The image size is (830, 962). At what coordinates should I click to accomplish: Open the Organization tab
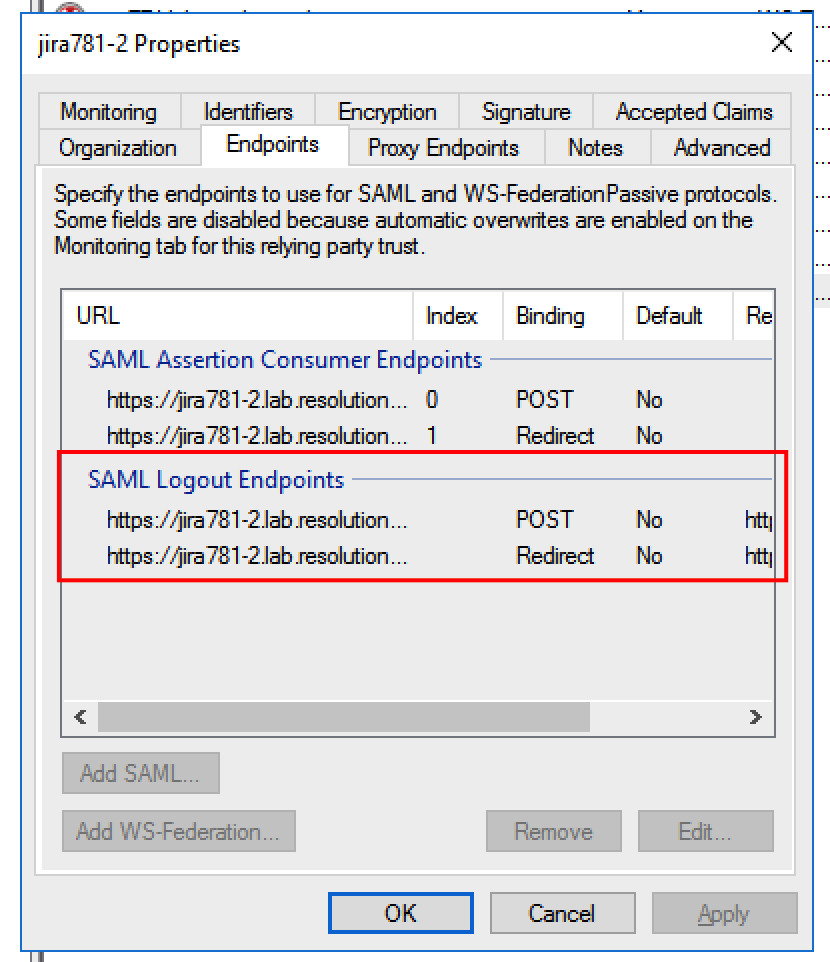point(118,148)
